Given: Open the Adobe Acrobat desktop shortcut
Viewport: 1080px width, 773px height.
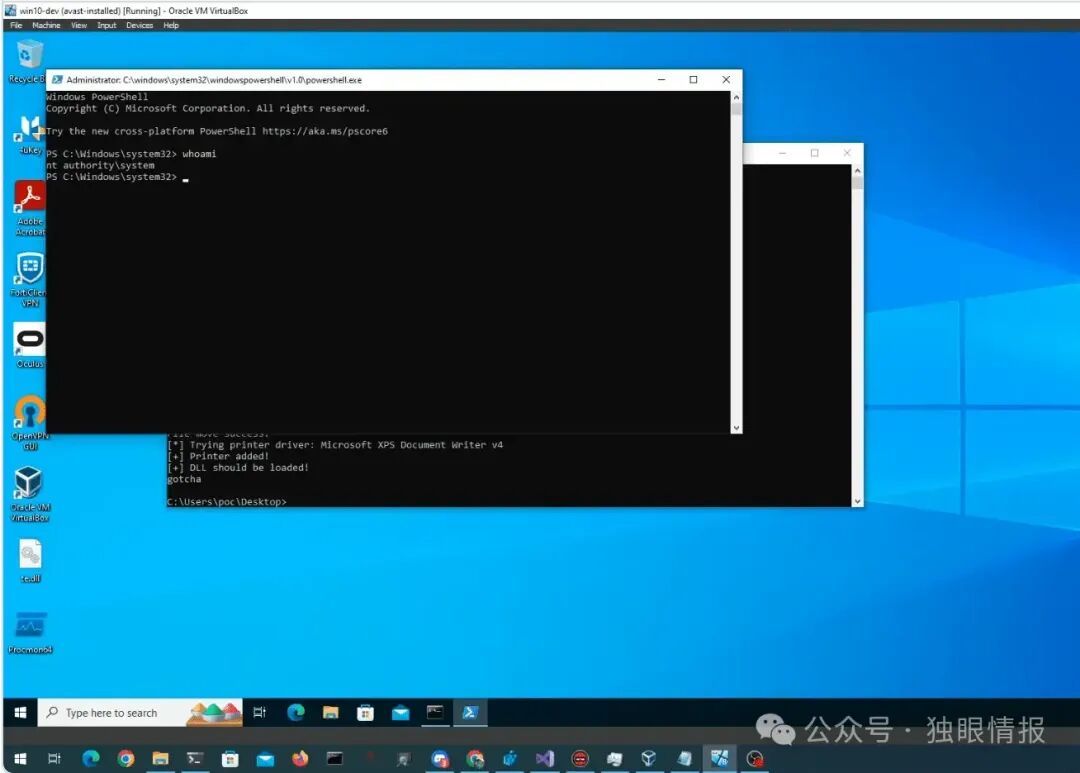Looking at the screenshot, I should click(x=30, y=207).
